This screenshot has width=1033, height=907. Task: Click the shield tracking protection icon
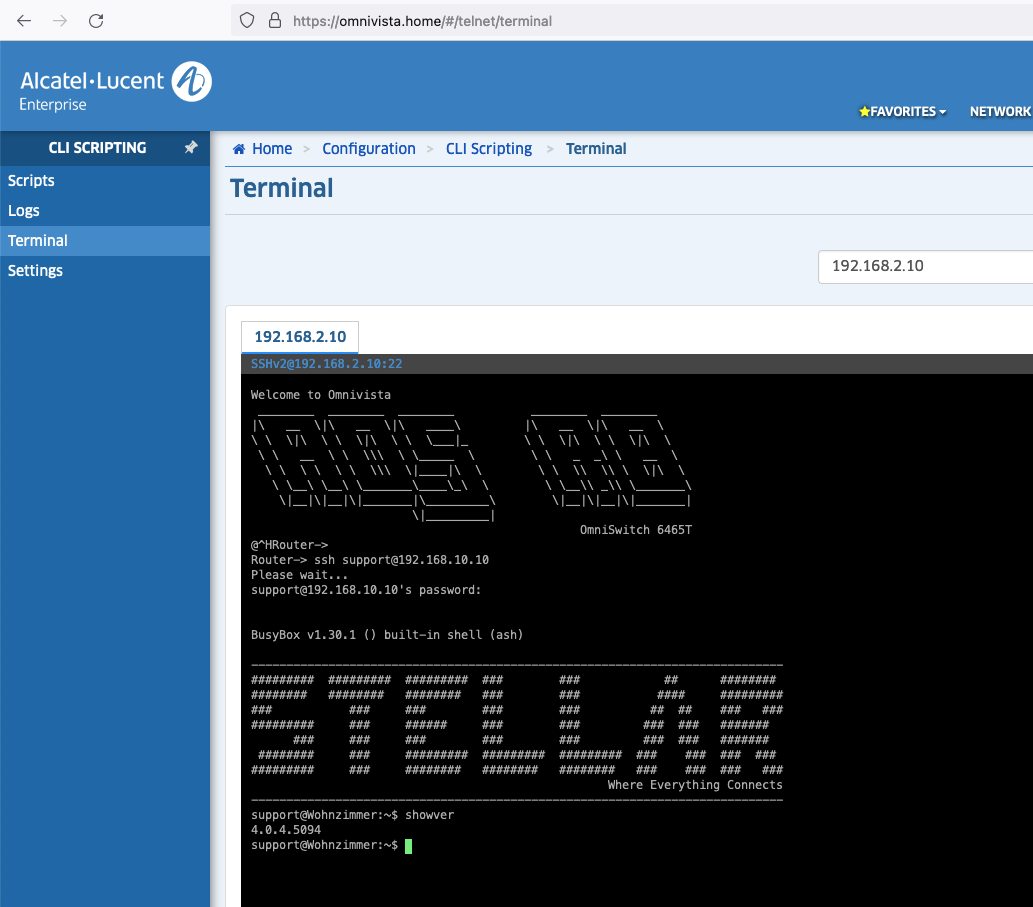coord(248,20)
